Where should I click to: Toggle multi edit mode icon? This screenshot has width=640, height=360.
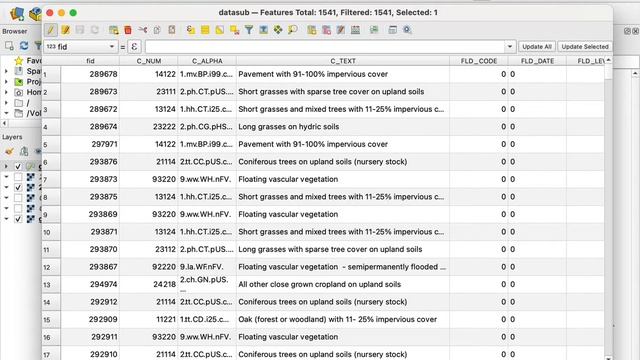[65, 30]
